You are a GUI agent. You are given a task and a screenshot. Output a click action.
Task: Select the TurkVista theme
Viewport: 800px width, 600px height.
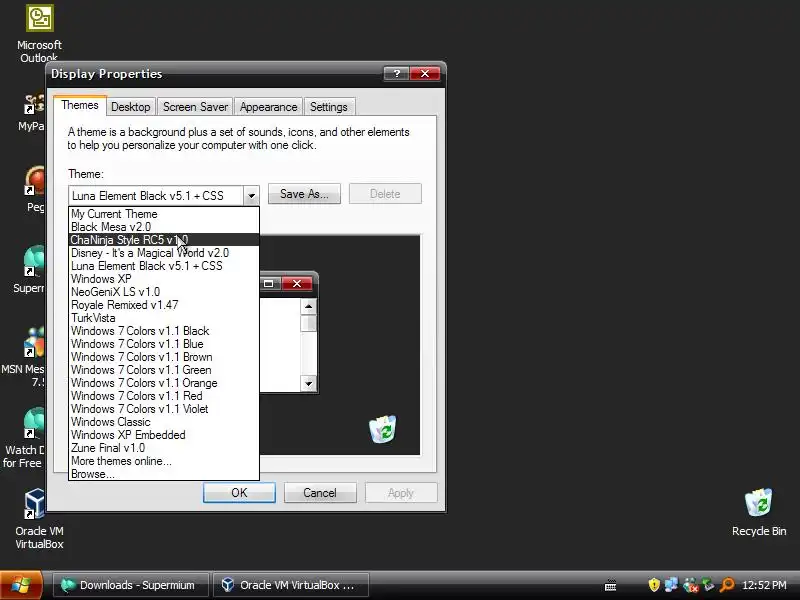point(164,318)
